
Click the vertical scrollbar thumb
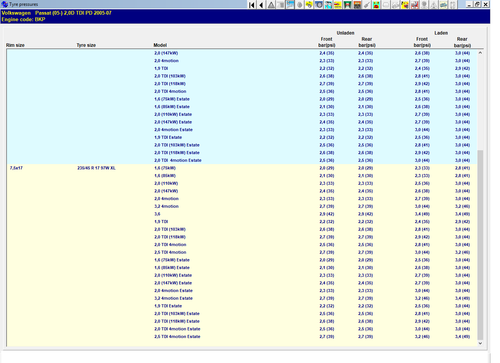pos(480,244)
